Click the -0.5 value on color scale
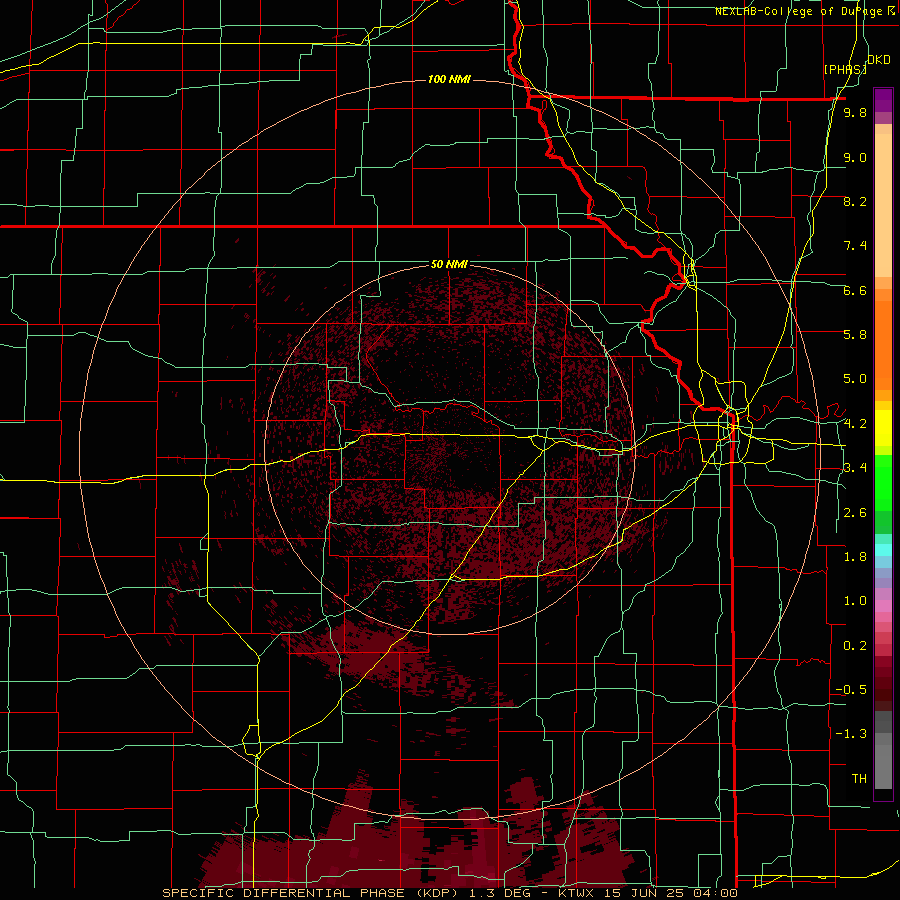The height and width of the screenshot is (900, 900). (851, 689)
